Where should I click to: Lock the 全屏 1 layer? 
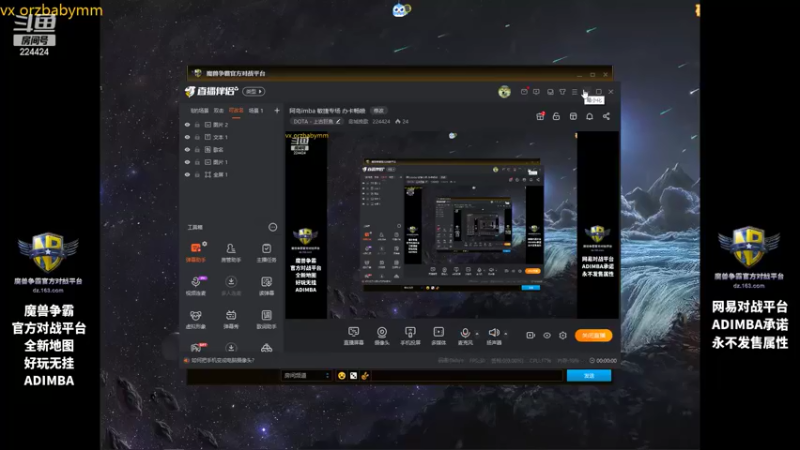(197, 174)
